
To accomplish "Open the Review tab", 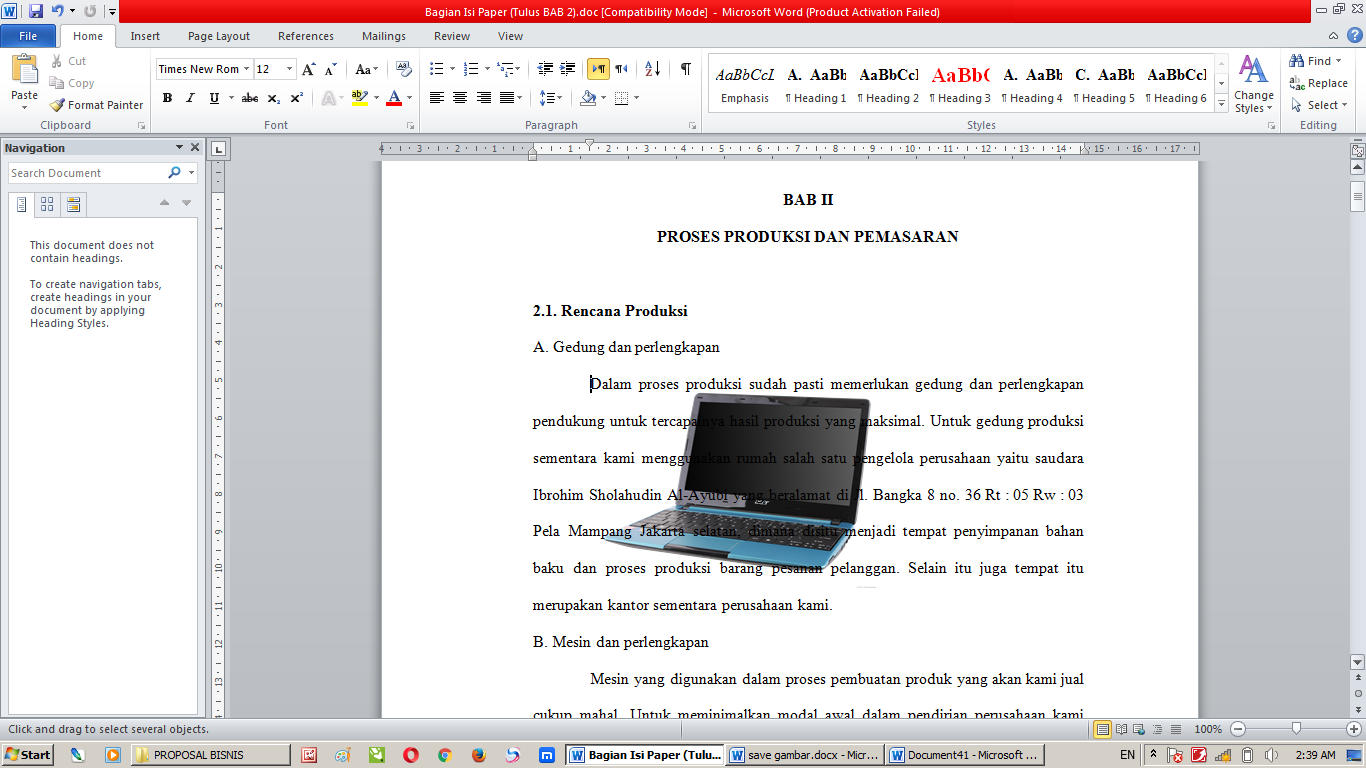I will (x=452, y=36).
